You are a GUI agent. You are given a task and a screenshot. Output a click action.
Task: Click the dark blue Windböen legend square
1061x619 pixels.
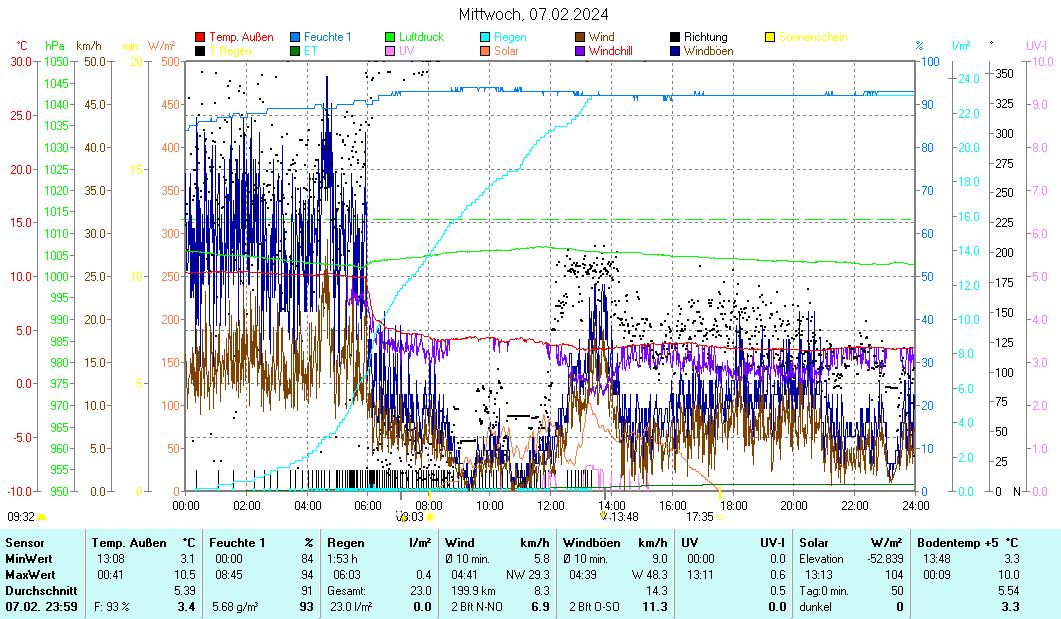point(675,50)
